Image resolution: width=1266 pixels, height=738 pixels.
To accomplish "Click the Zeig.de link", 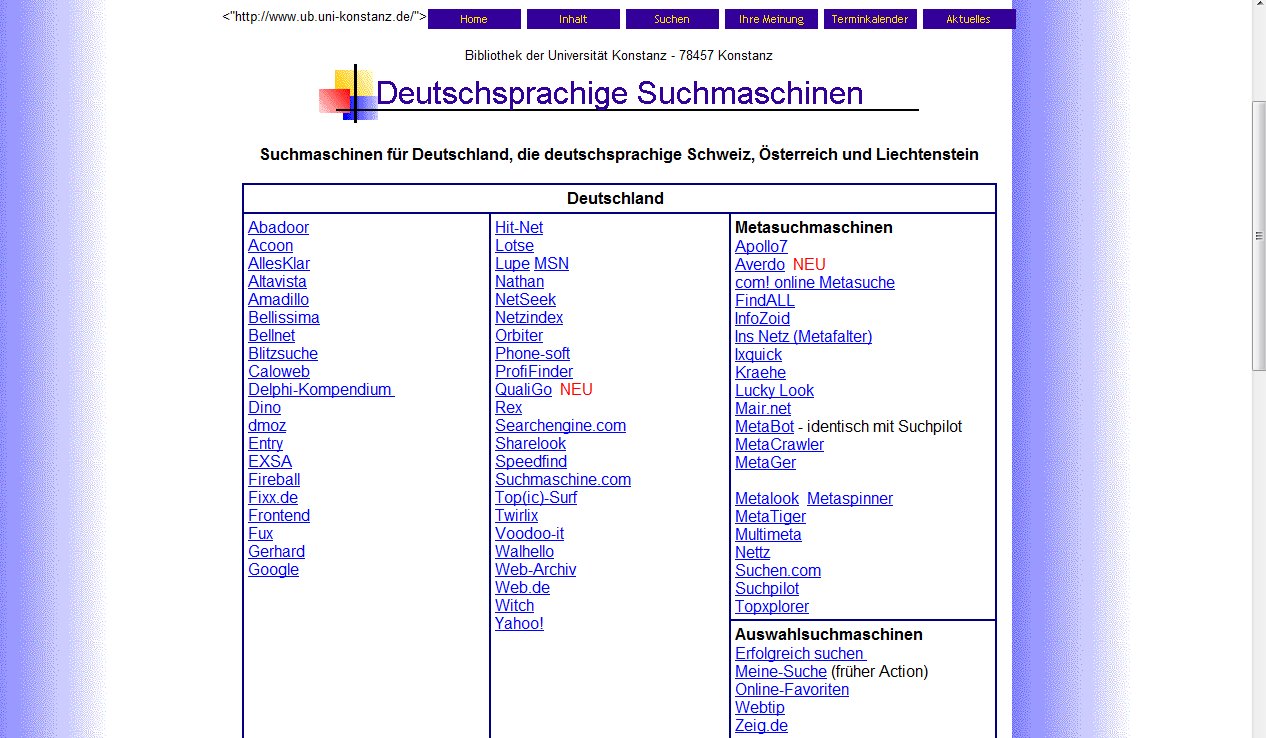I will [x=761, y=726].
